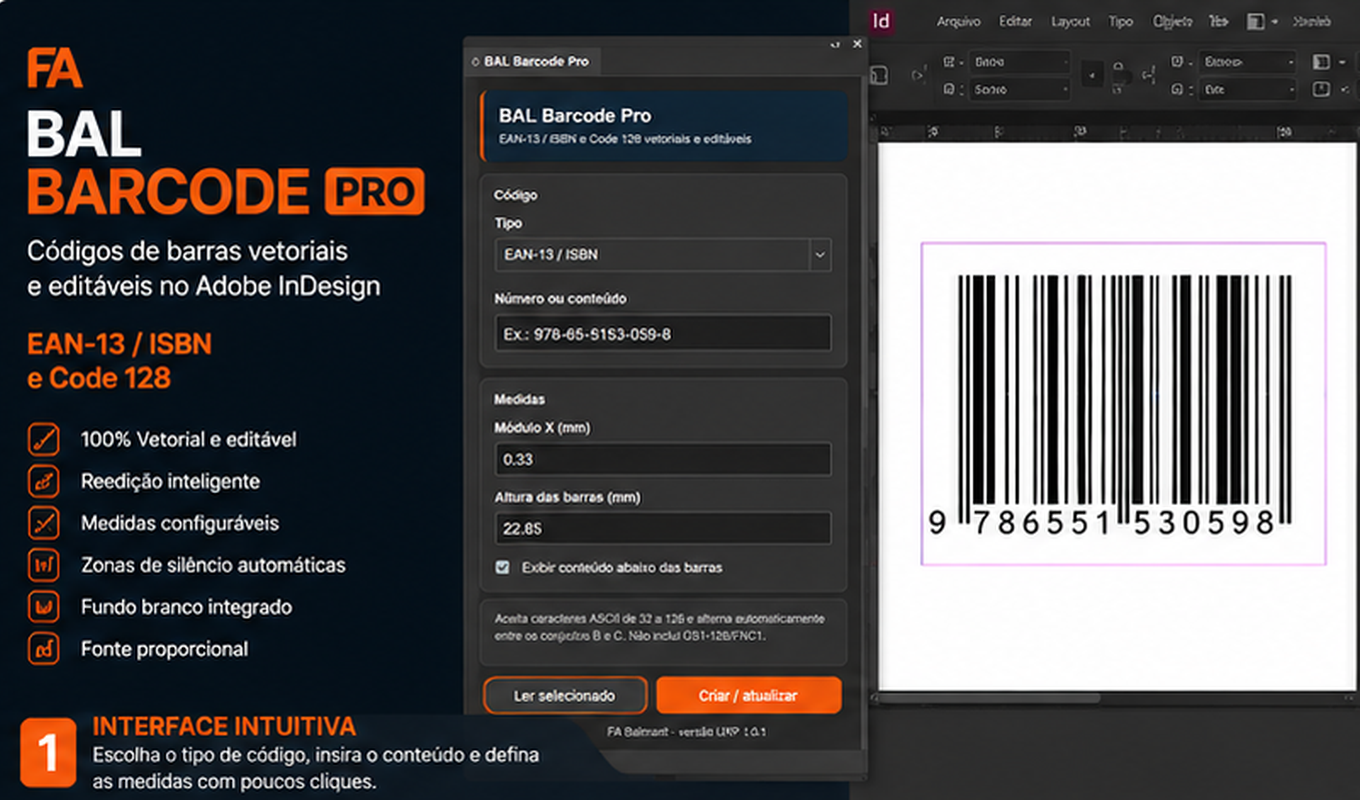
Task: Collapse the BAL Barcode Pro panel with double-arrow icon
Action: 835,44
